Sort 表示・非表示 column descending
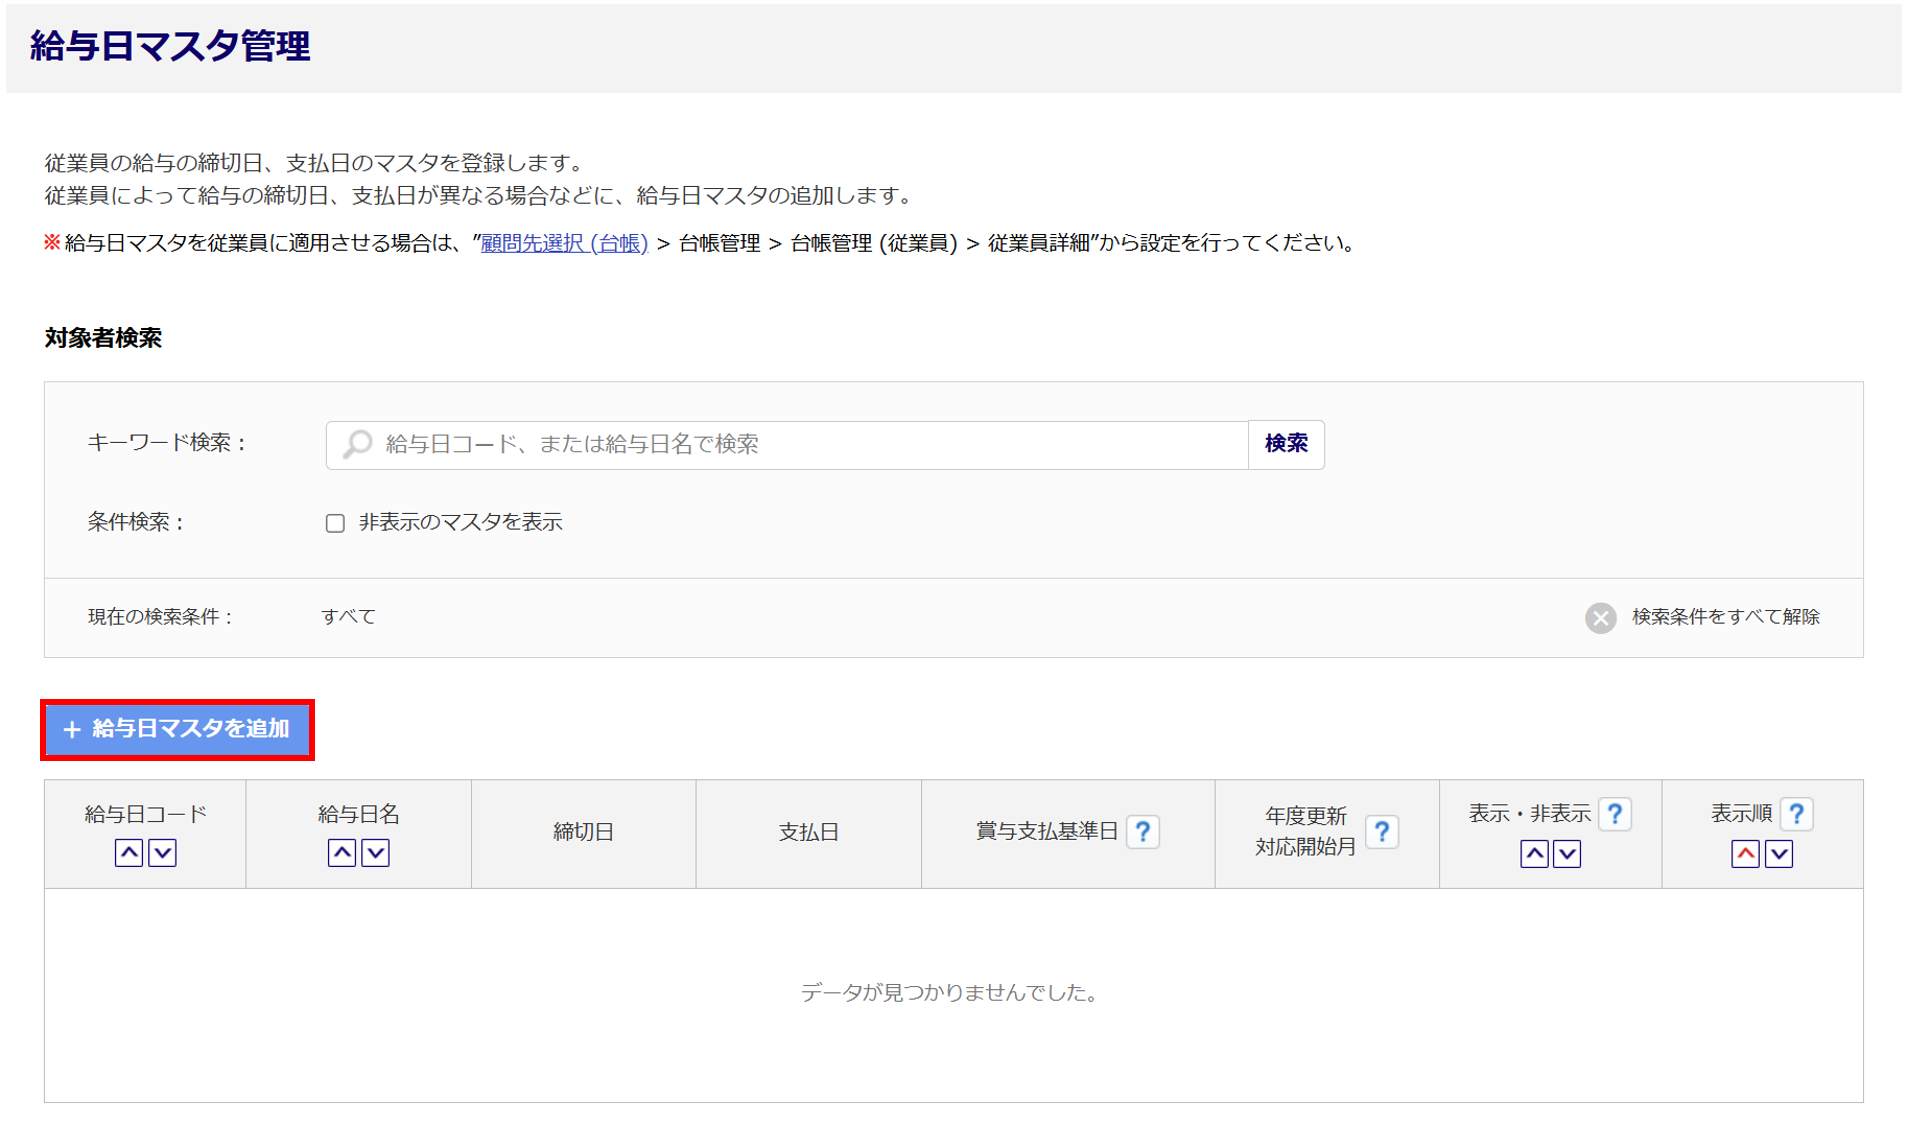1908x1125 pixels. (1567, 854)
